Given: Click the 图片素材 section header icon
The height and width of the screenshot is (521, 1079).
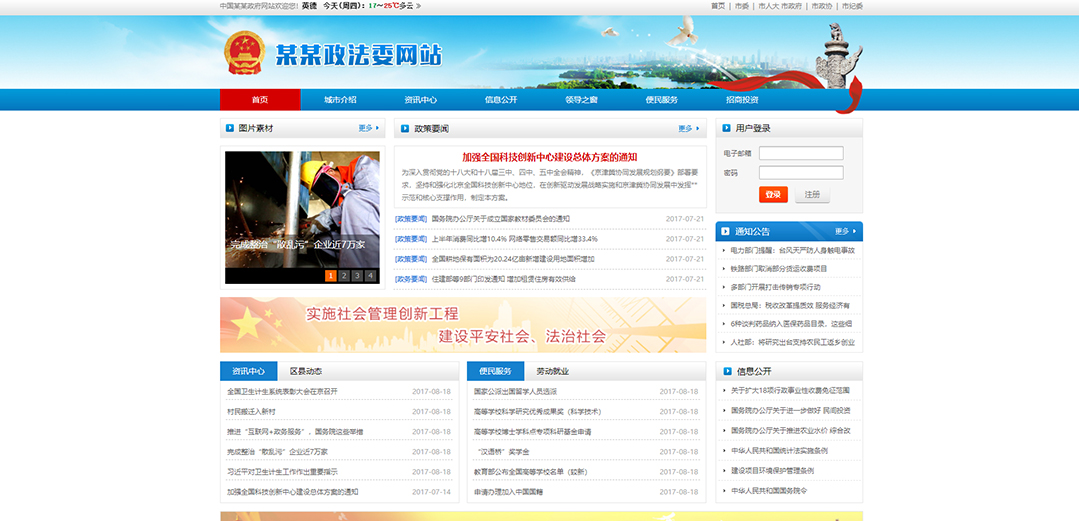Looking at the screenshot, I should pos(231,128).
